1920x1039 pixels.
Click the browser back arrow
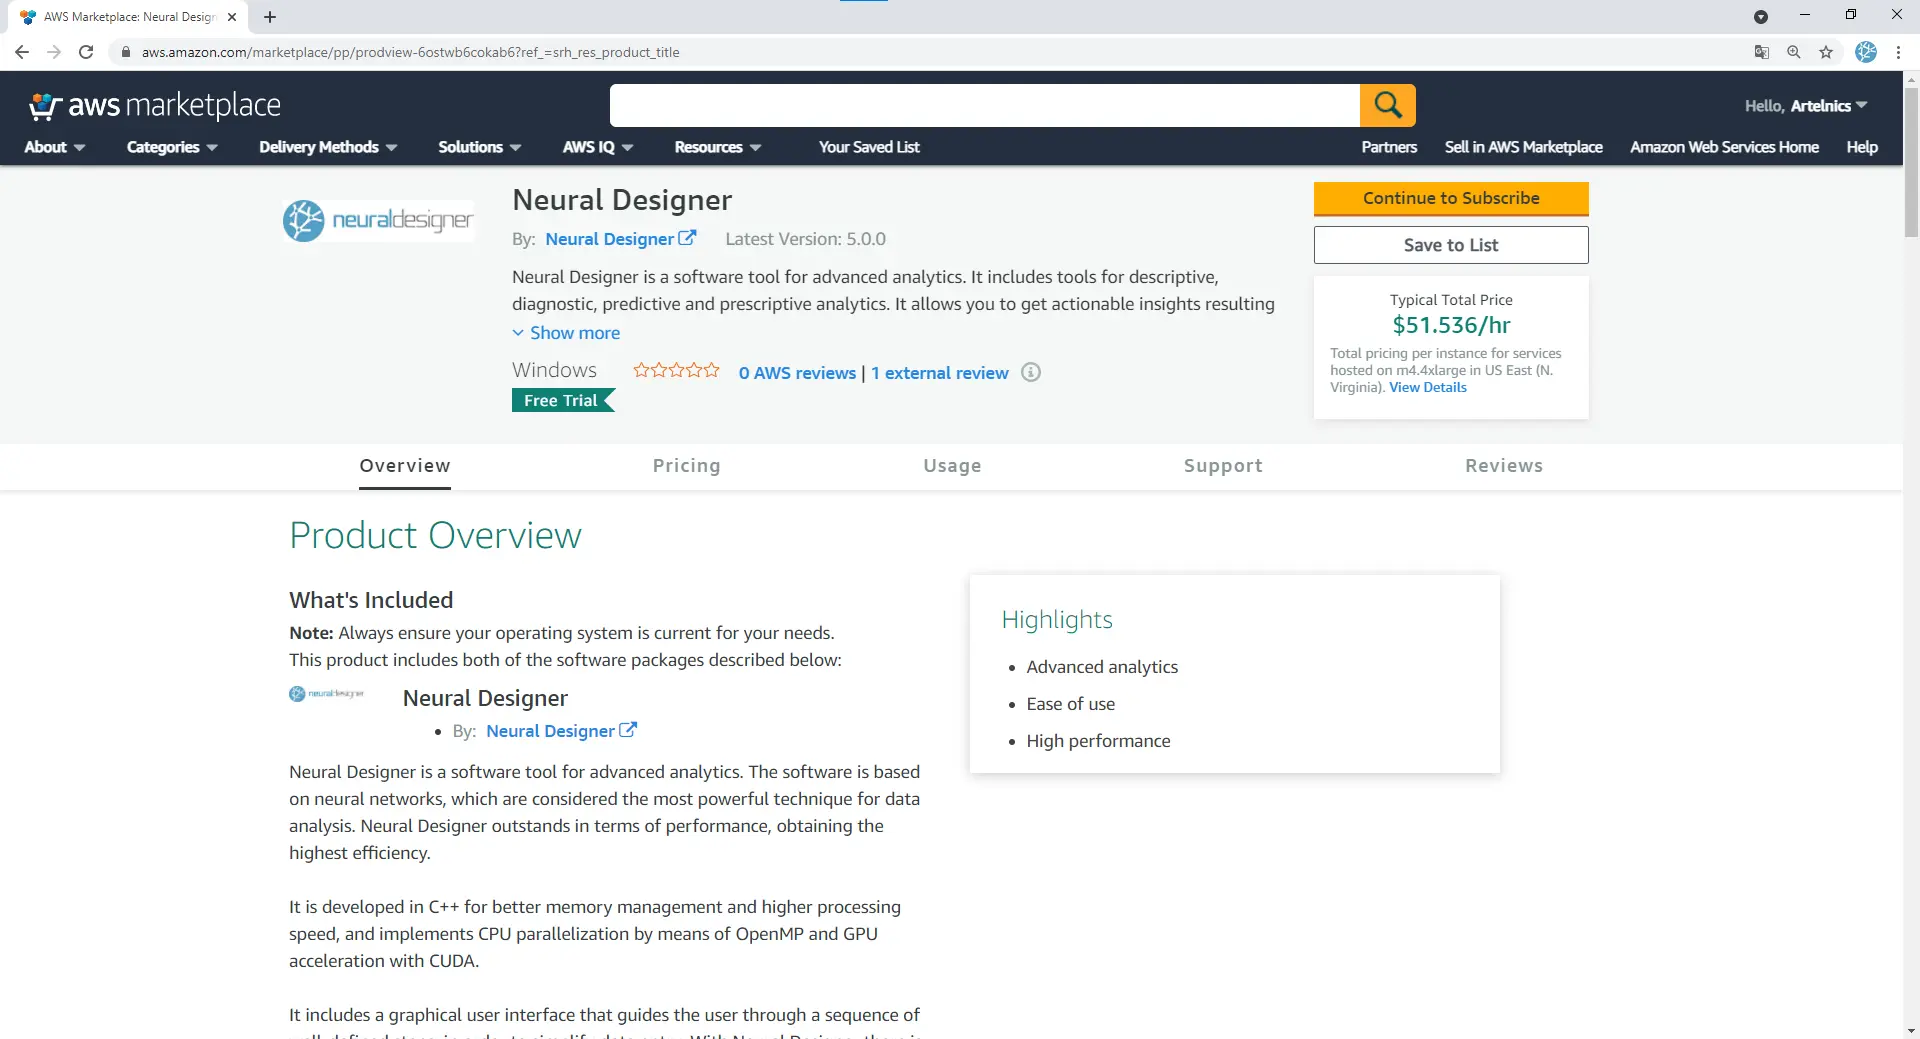(22, 52)
